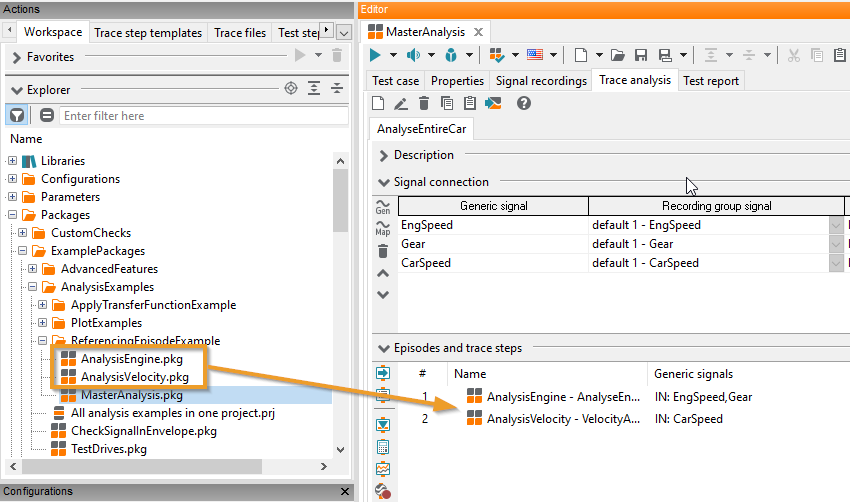
Task: Click the horizontal scrollbar below the Explorer tree
Action: pyautogui.click(x=142, y=466)
